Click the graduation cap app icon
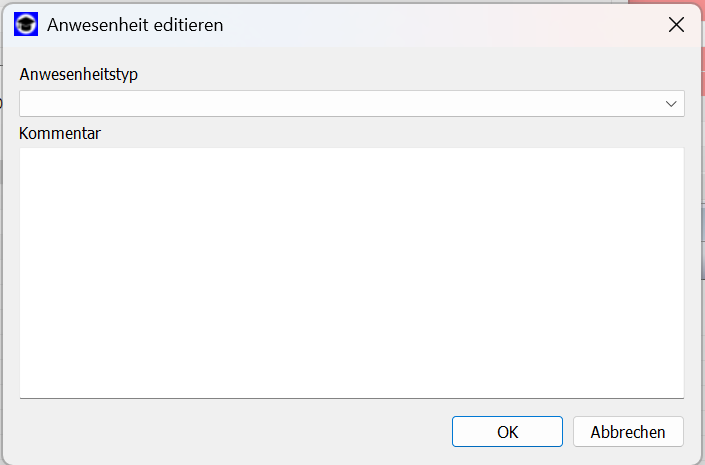 coord(26,24)
